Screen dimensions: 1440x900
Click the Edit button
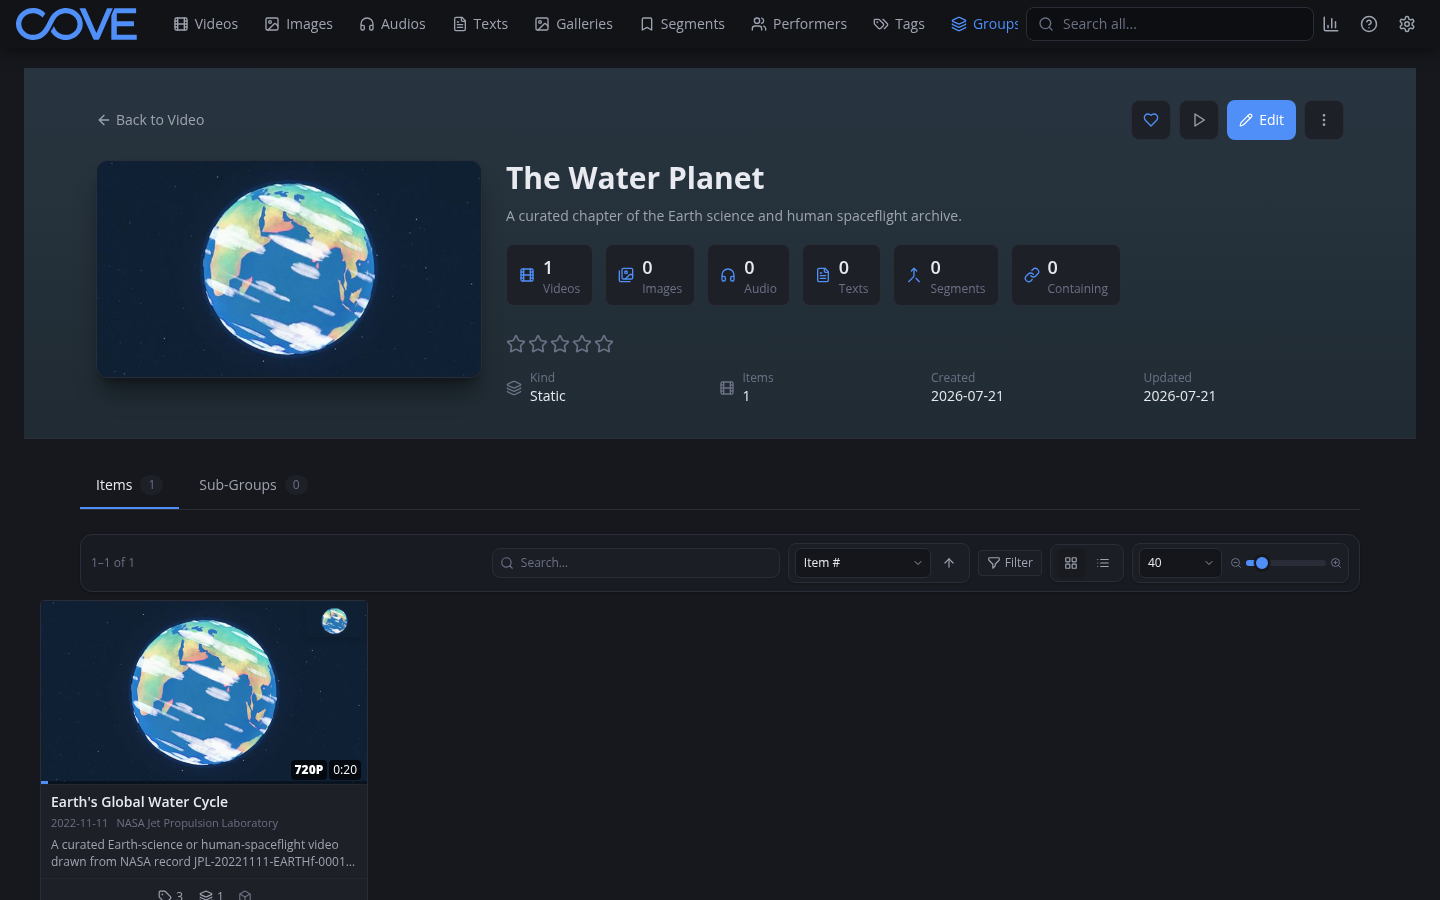(x=1261, y=120)
